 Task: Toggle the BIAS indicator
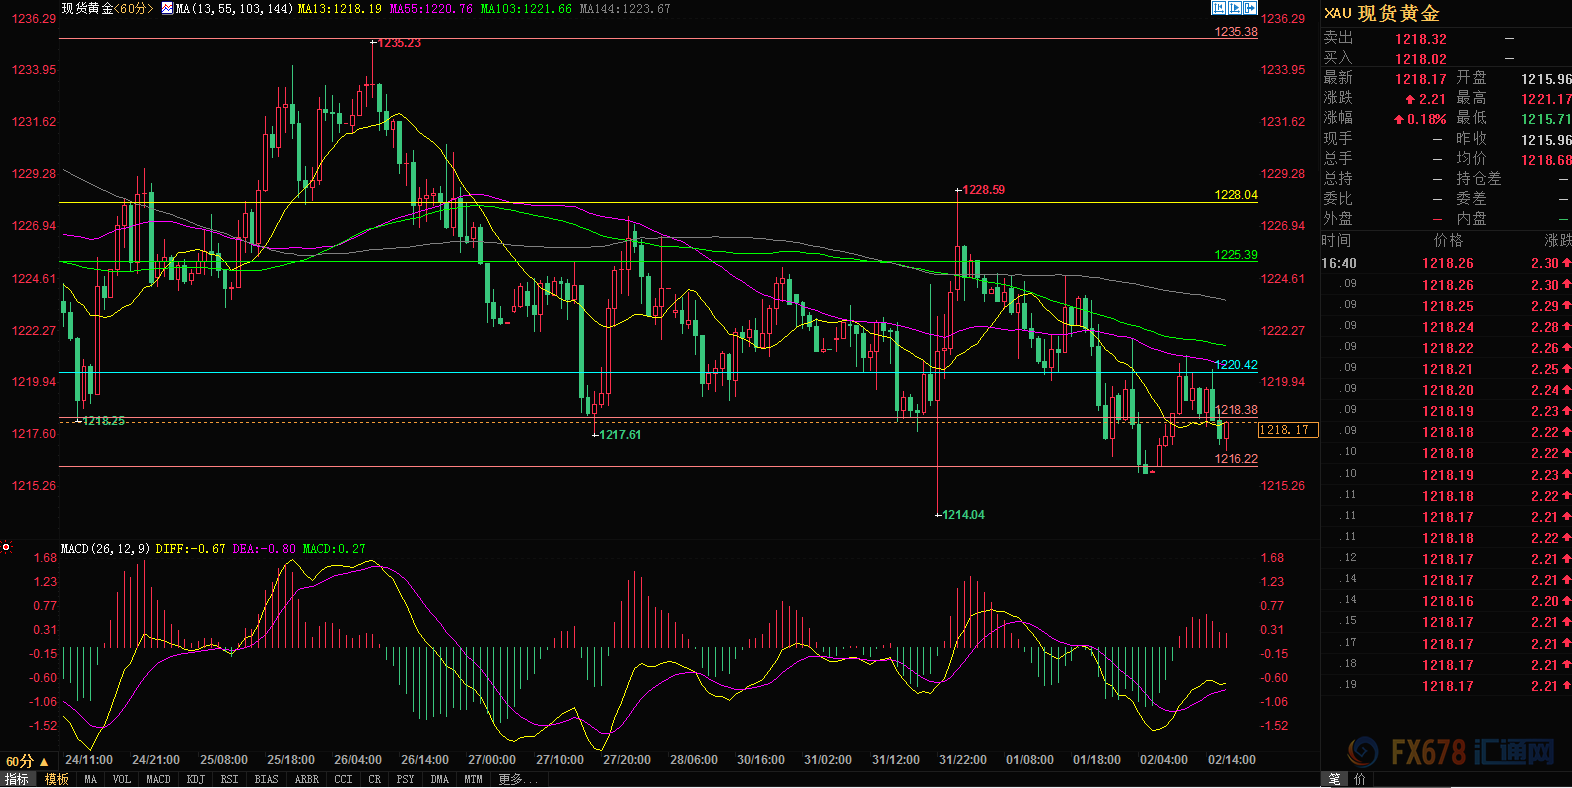coord(266,779)
